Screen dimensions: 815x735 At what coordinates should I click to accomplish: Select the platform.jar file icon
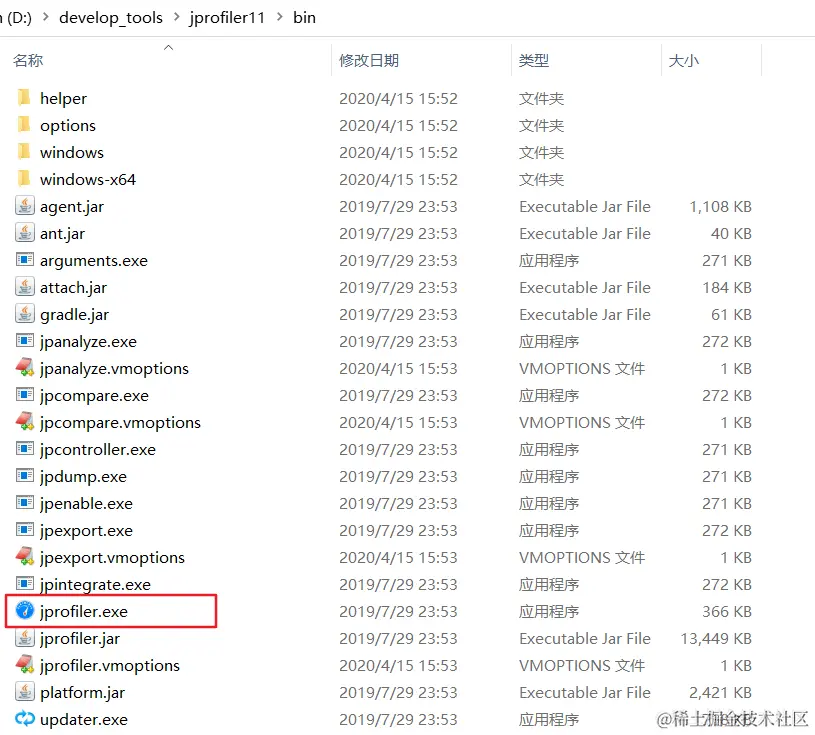25,692
